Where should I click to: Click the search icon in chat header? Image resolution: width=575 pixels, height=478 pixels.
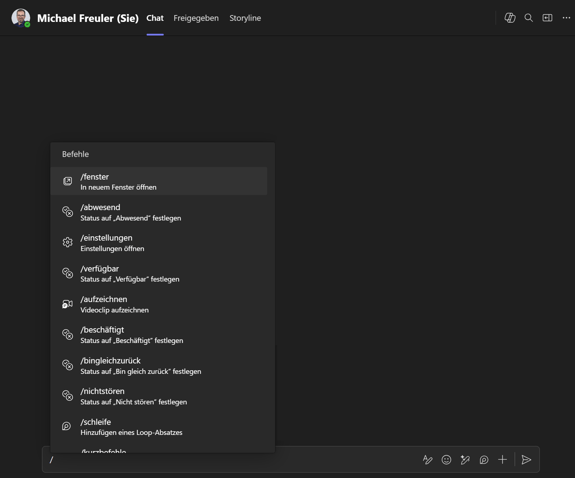click(x=528, y=18)
